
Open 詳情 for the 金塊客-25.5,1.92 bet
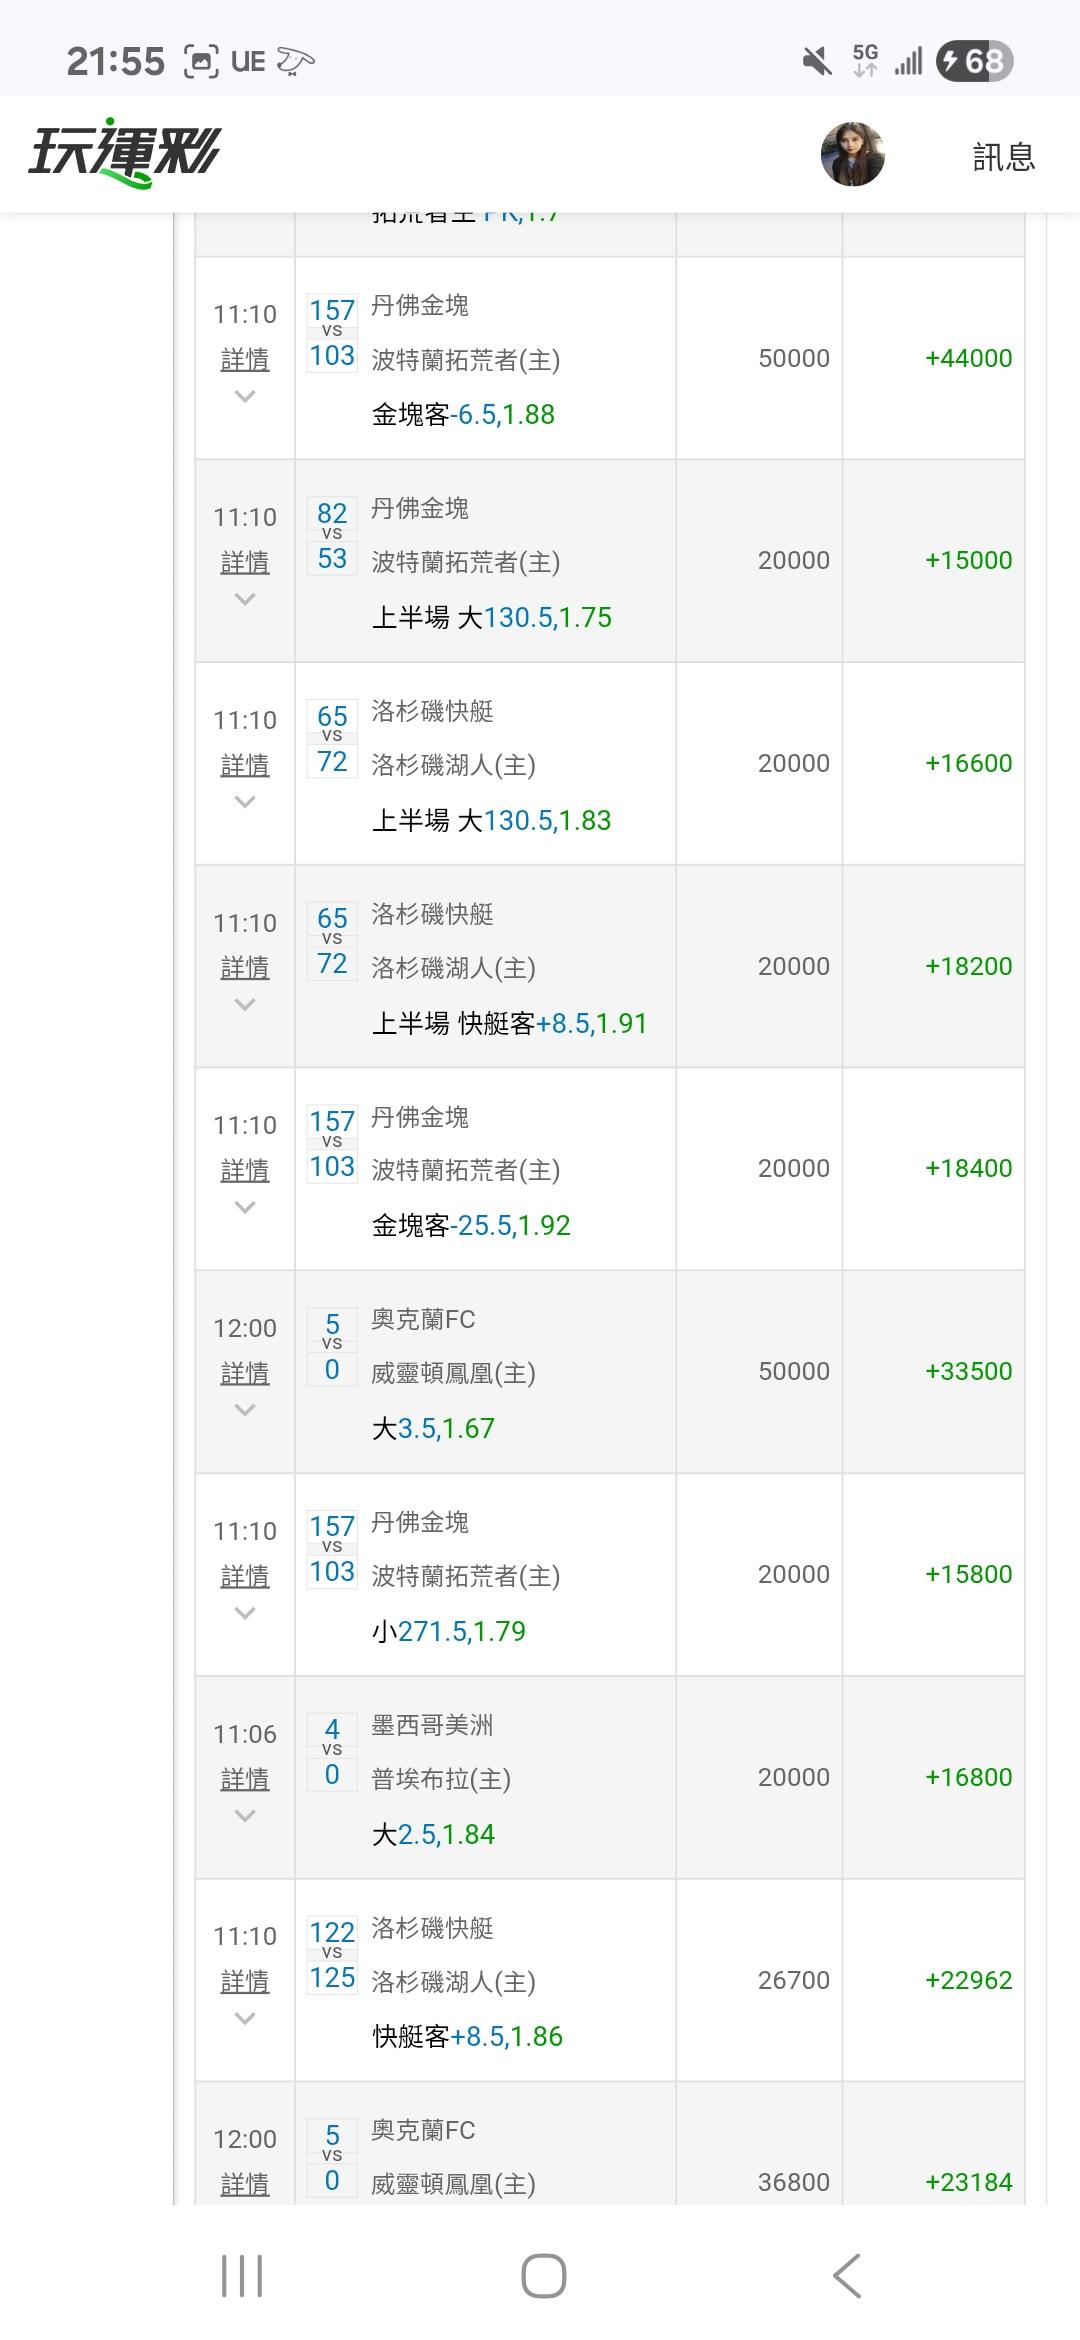click(245, 1171)
